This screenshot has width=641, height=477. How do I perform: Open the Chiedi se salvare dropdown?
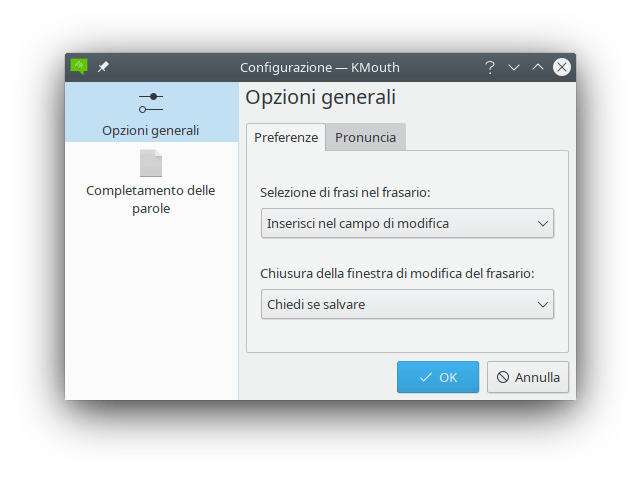pyautogui.click(x=407, y=304)
